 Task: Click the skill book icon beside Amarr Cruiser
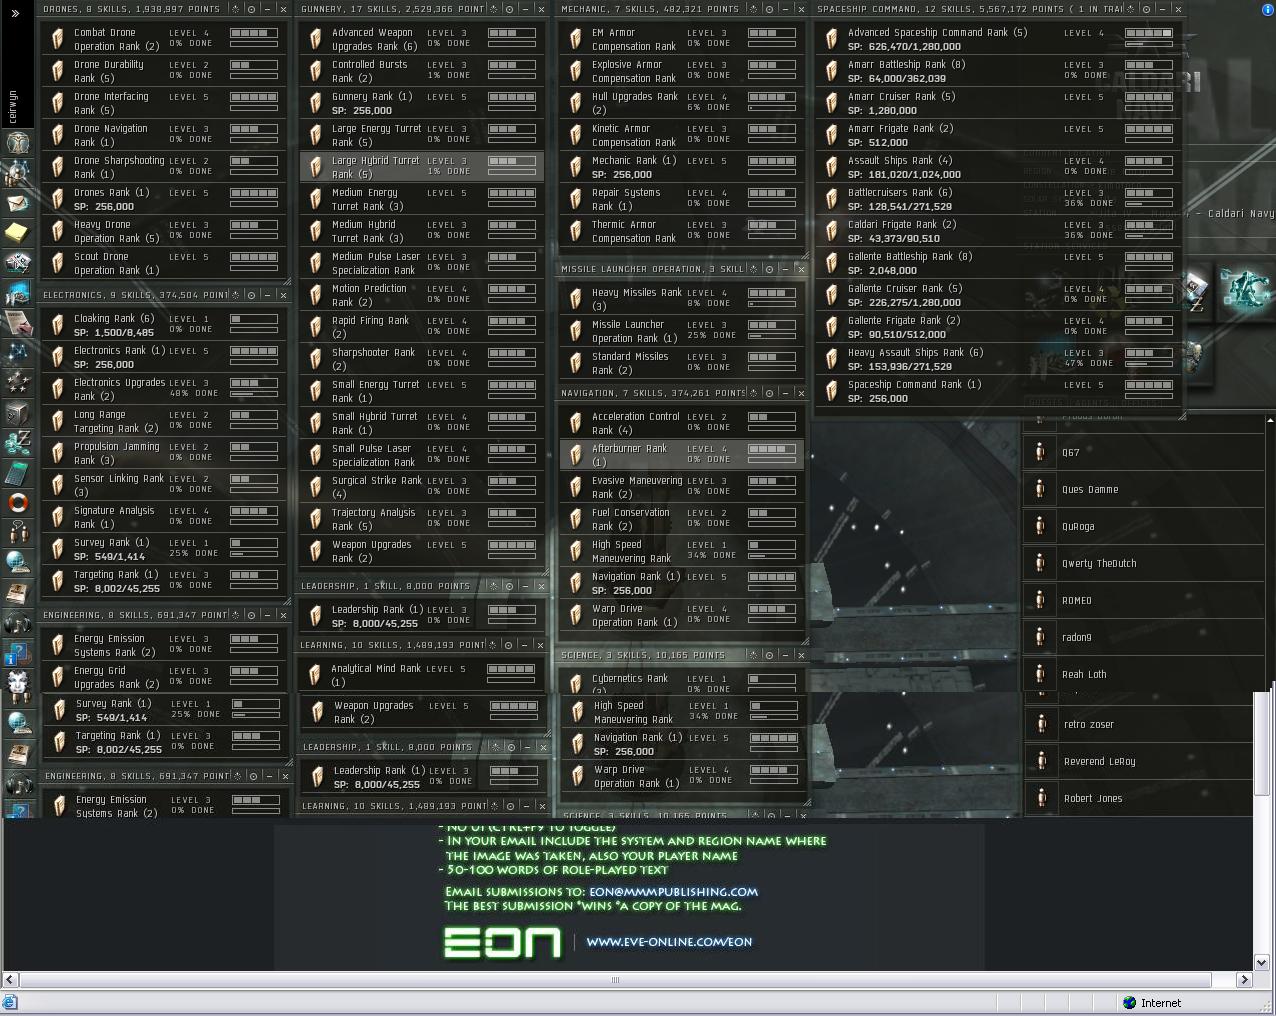coord(831,103)
